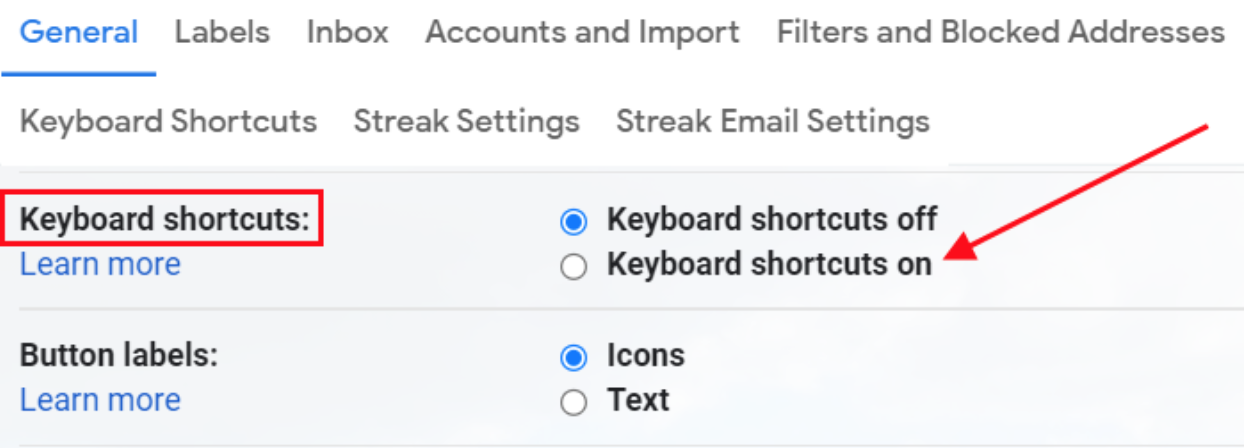
Task: Select Filters and Blocked Addresses tab
Action: point(1000,33)
